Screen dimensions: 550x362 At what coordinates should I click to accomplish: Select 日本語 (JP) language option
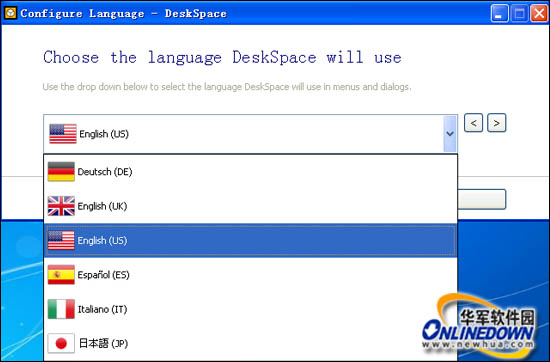250,343
